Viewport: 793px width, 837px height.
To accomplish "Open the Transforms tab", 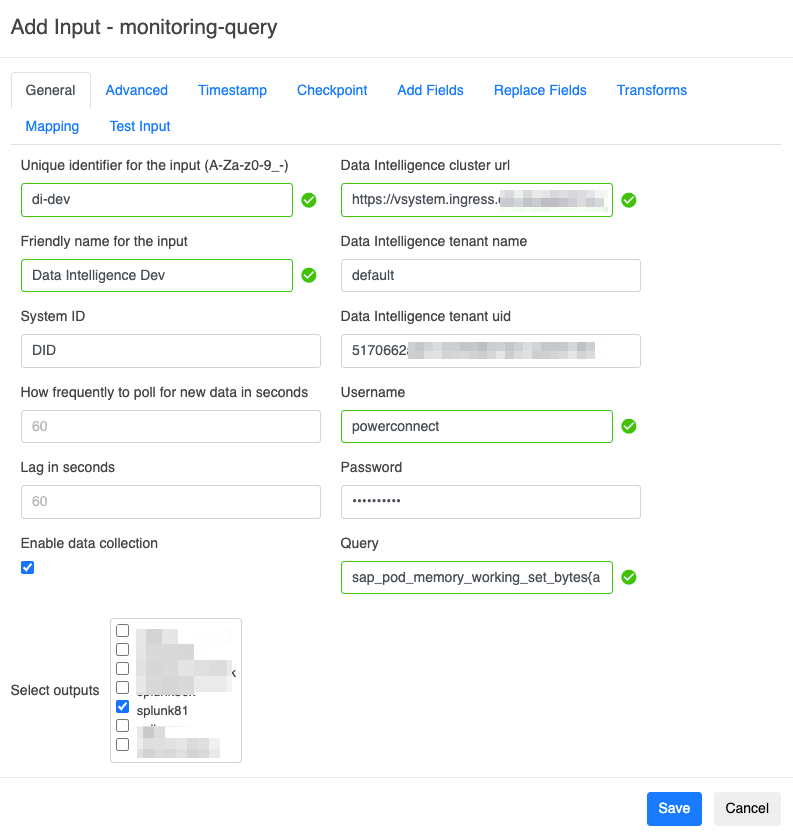I will 652,90.
